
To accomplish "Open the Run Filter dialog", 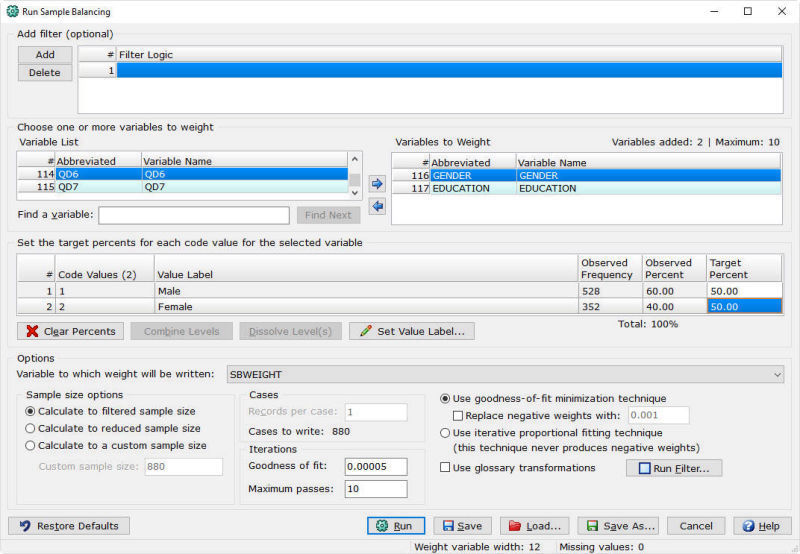I will click(674, 468).
